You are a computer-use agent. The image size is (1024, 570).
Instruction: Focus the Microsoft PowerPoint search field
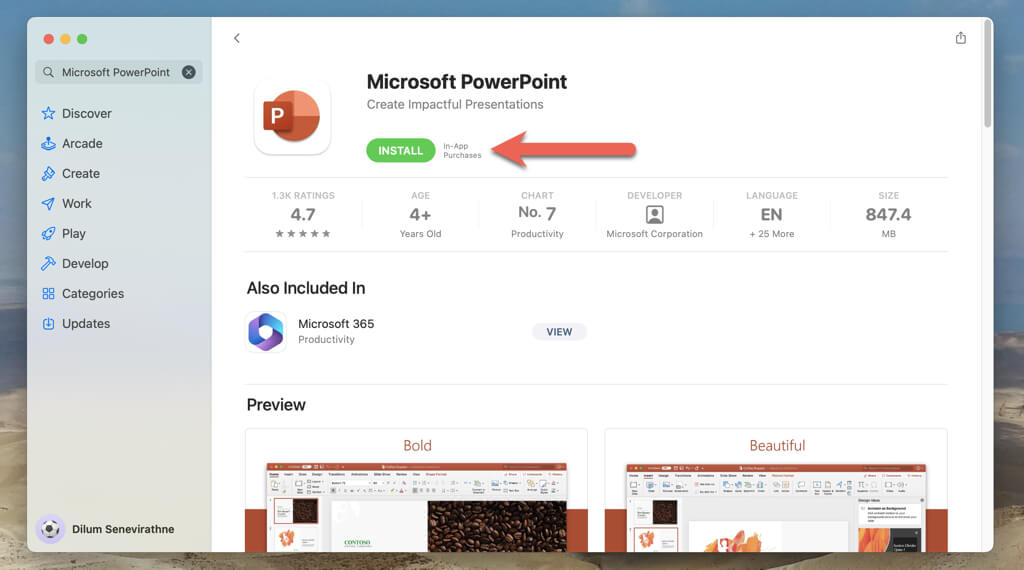[119, 72]
